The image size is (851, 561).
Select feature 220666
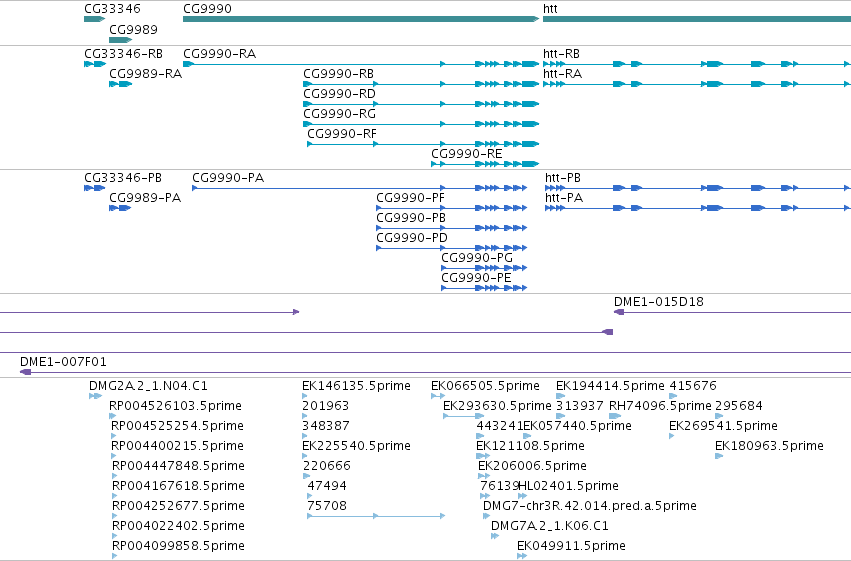coord(327,467)
